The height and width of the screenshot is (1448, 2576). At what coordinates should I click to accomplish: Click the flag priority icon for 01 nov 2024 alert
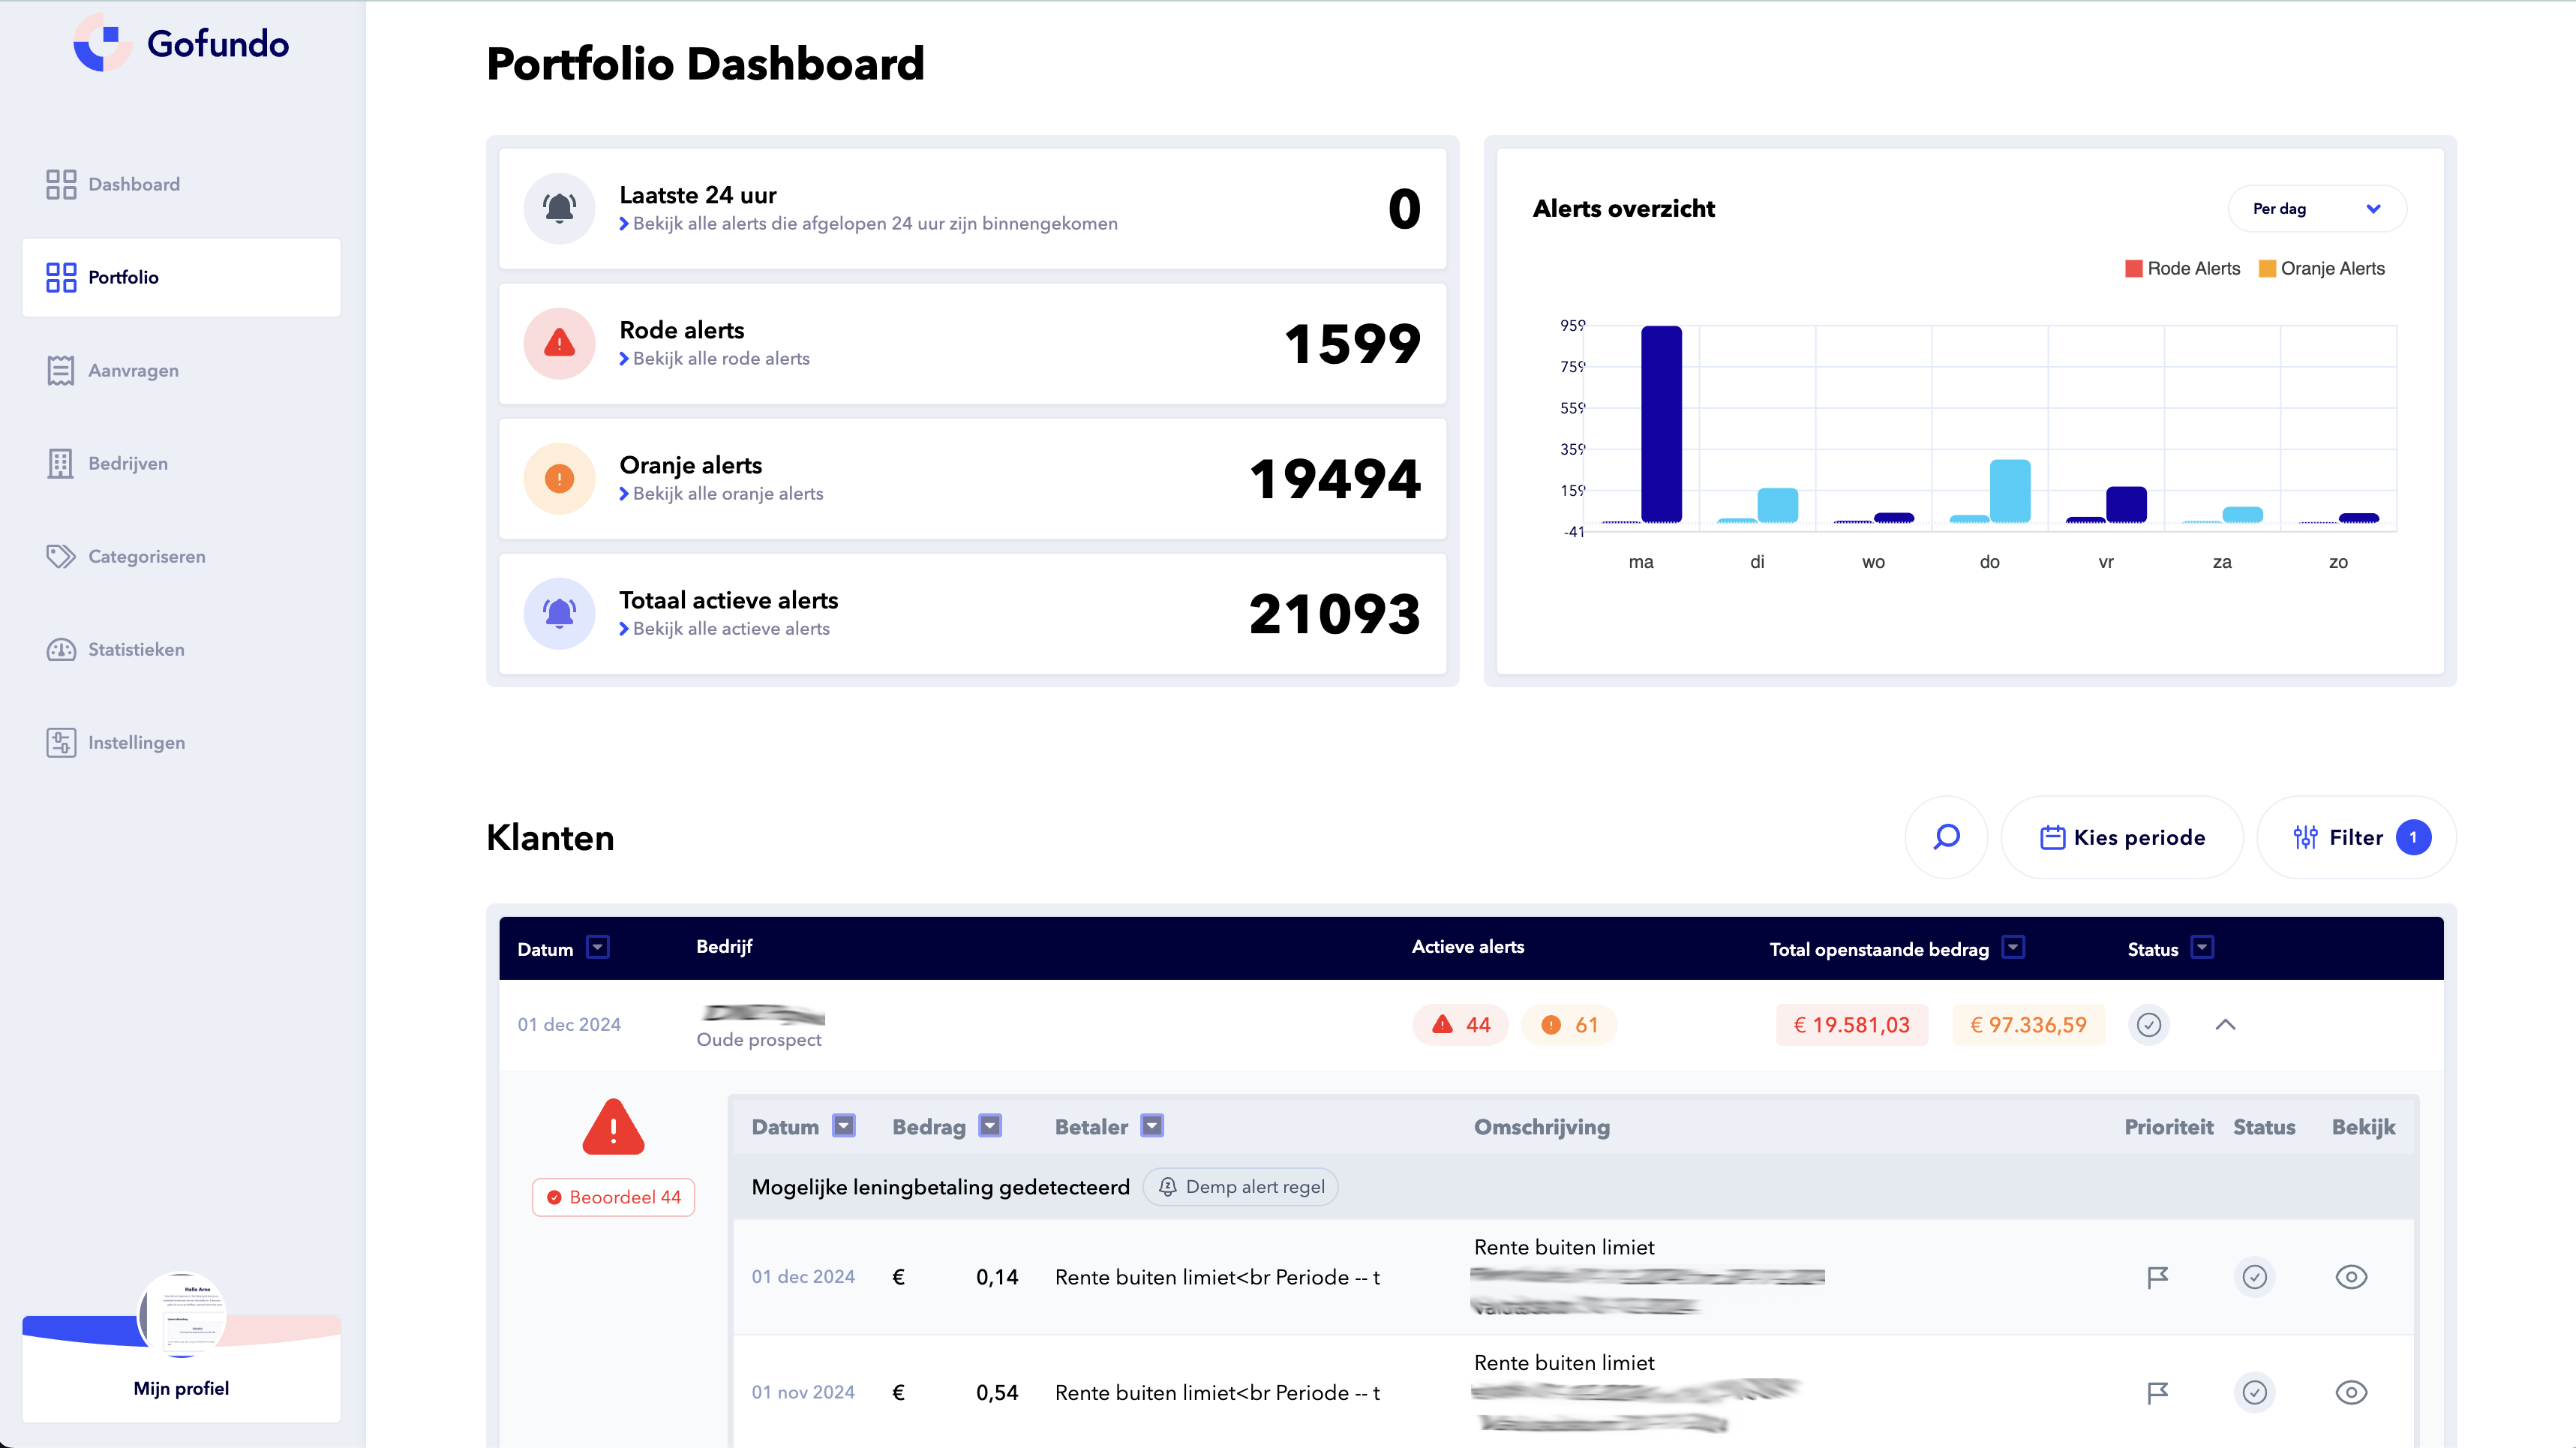point(2157,1392)
